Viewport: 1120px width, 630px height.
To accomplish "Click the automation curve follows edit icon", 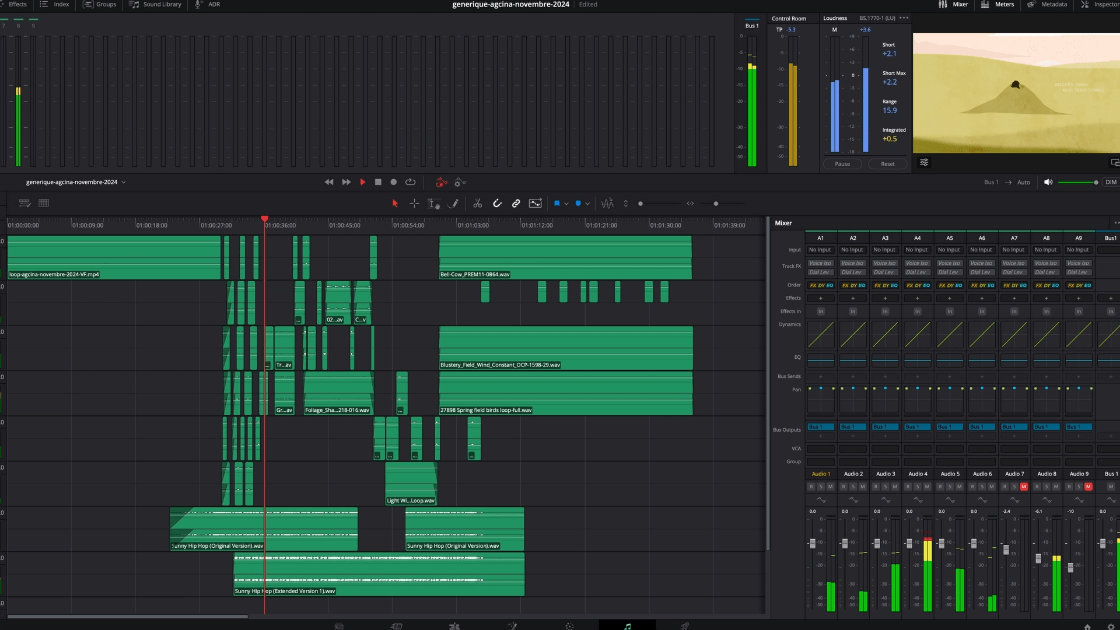I will tap(535, 204).
